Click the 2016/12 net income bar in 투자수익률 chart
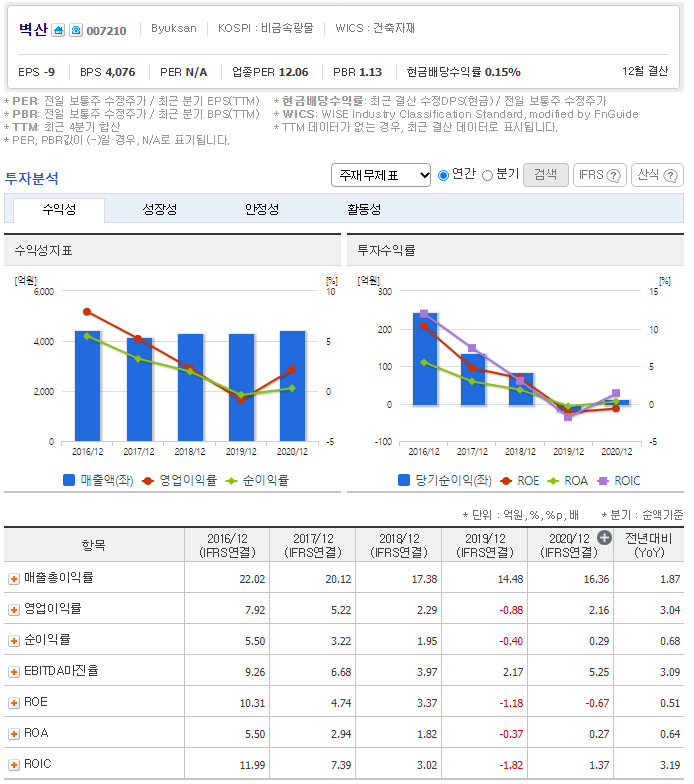 (425, 358)
